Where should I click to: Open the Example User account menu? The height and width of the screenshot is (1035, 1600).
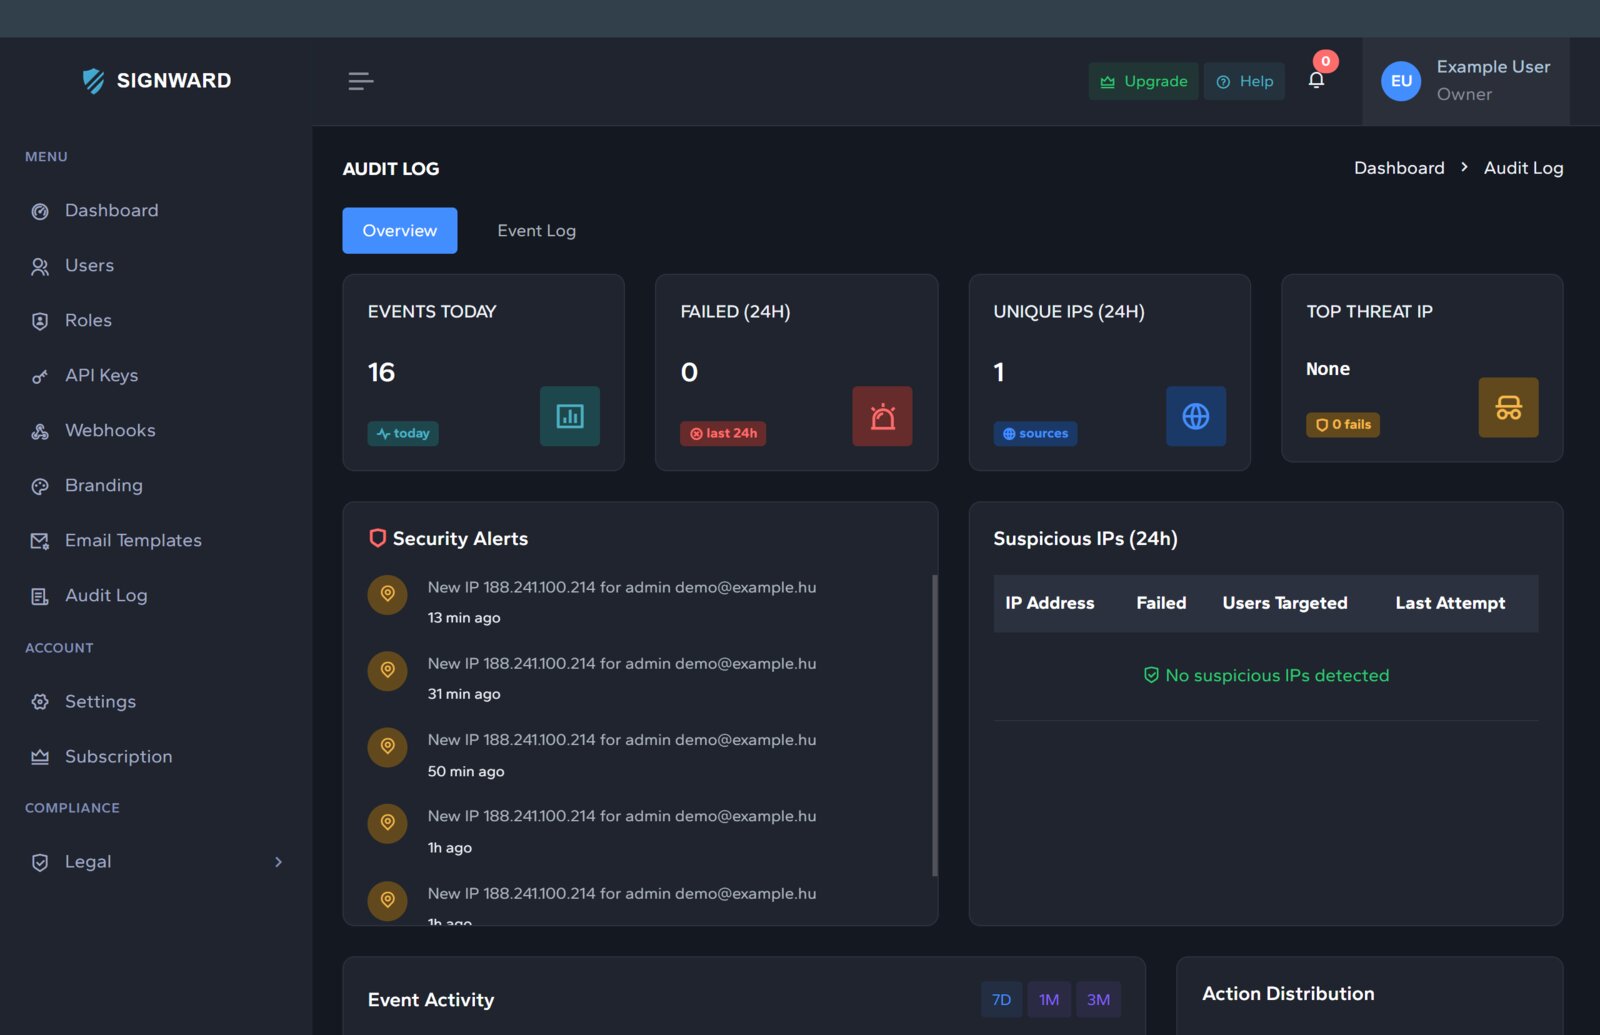(1466, 81)
